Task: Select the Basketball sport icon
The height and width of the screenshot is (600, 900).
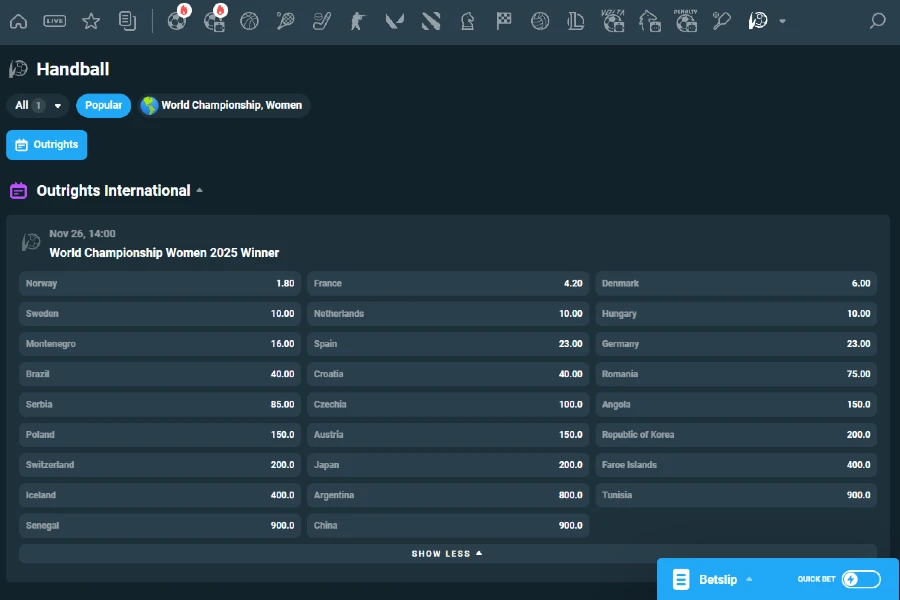Action: click(x=250, y=21)
